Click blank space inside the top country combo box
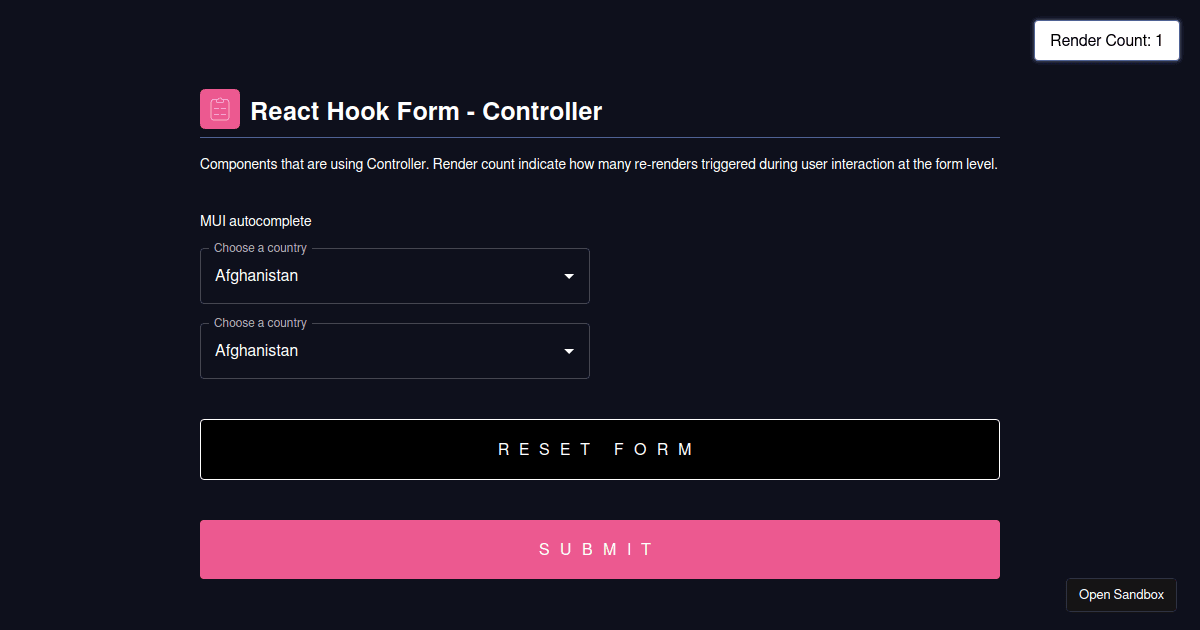Screen dimensions: 1200x630 point(430,276)
